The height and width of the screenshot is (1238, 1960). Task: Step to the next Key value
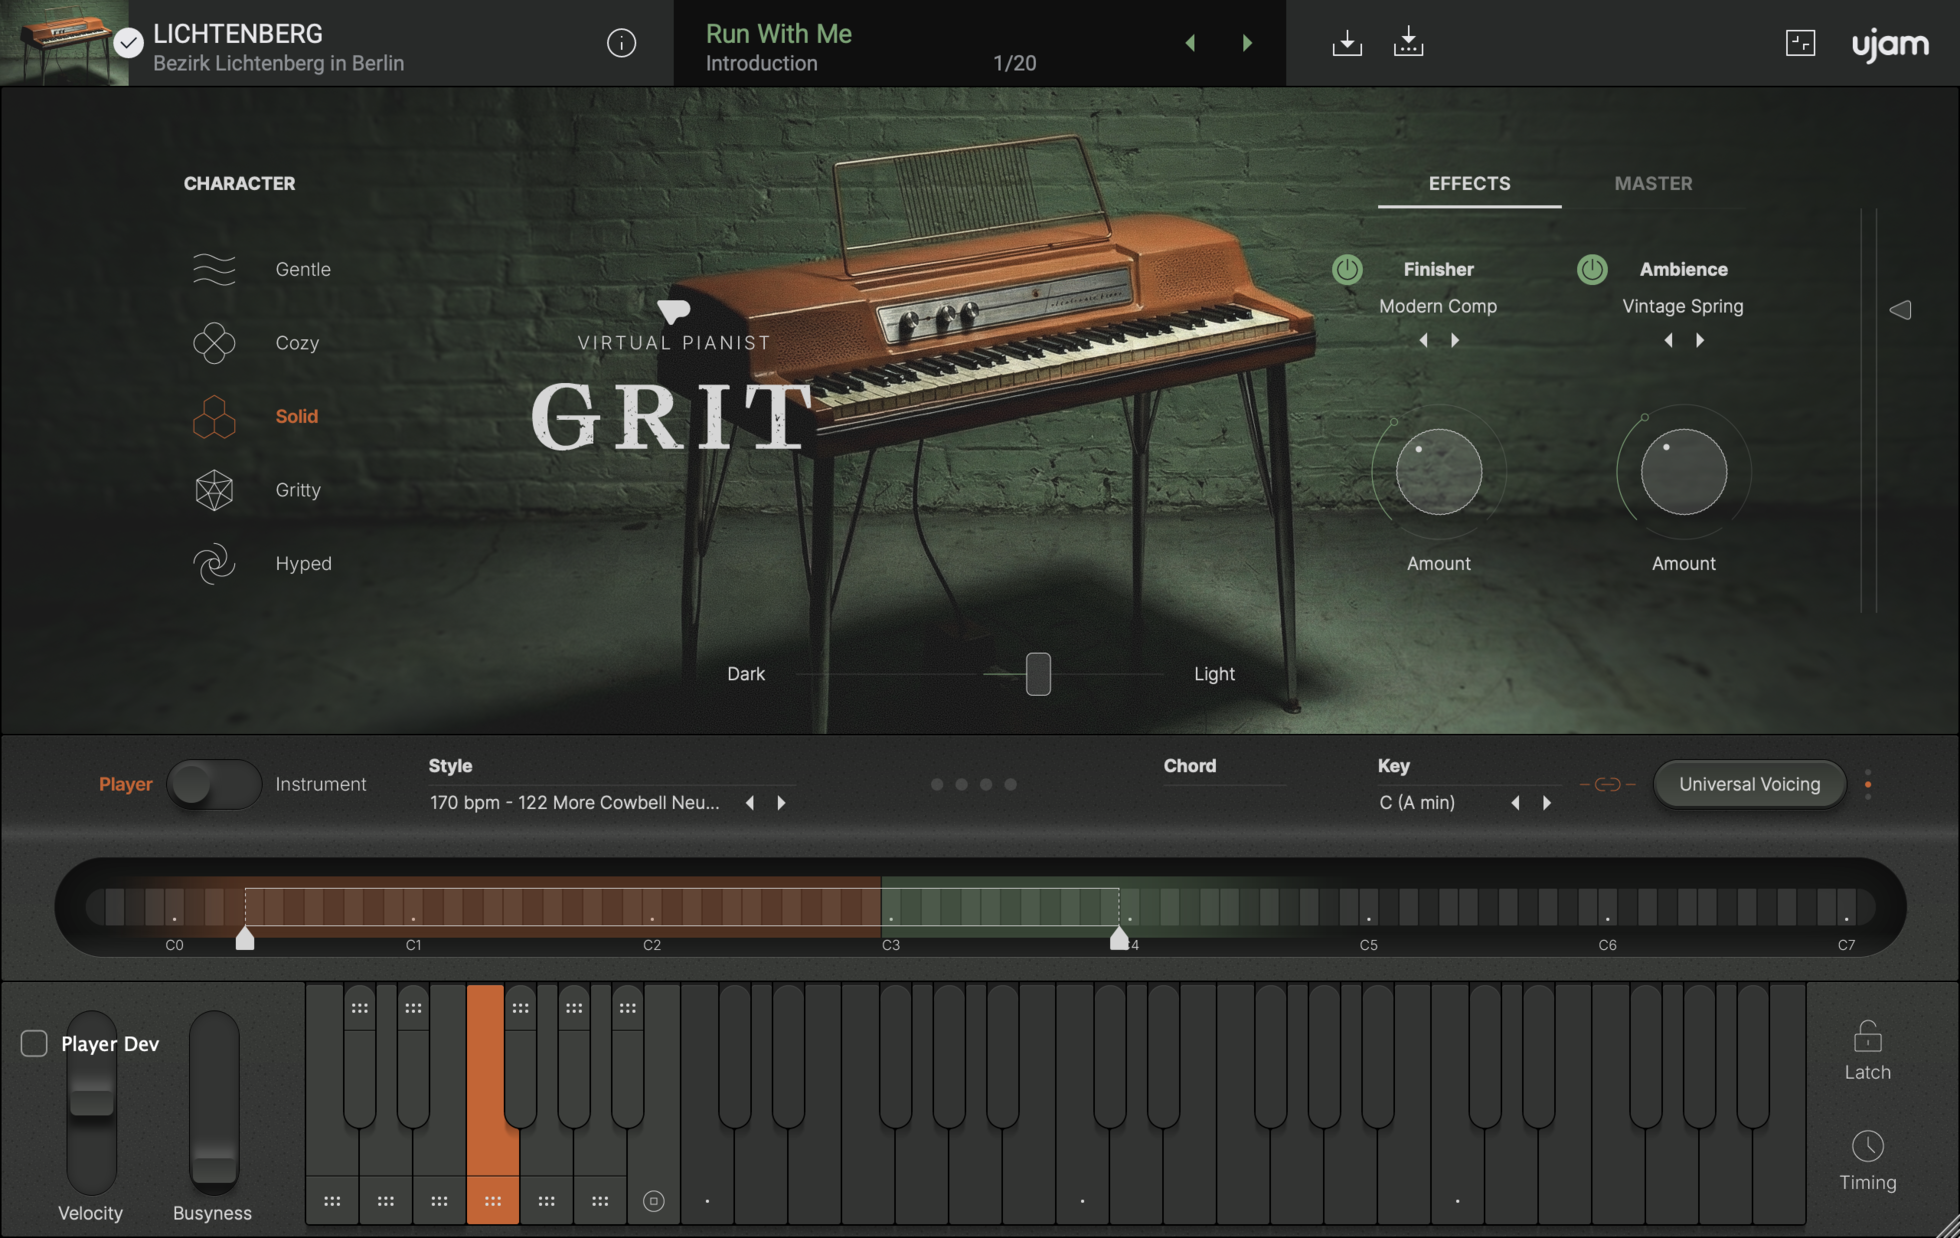(1547, 802)
